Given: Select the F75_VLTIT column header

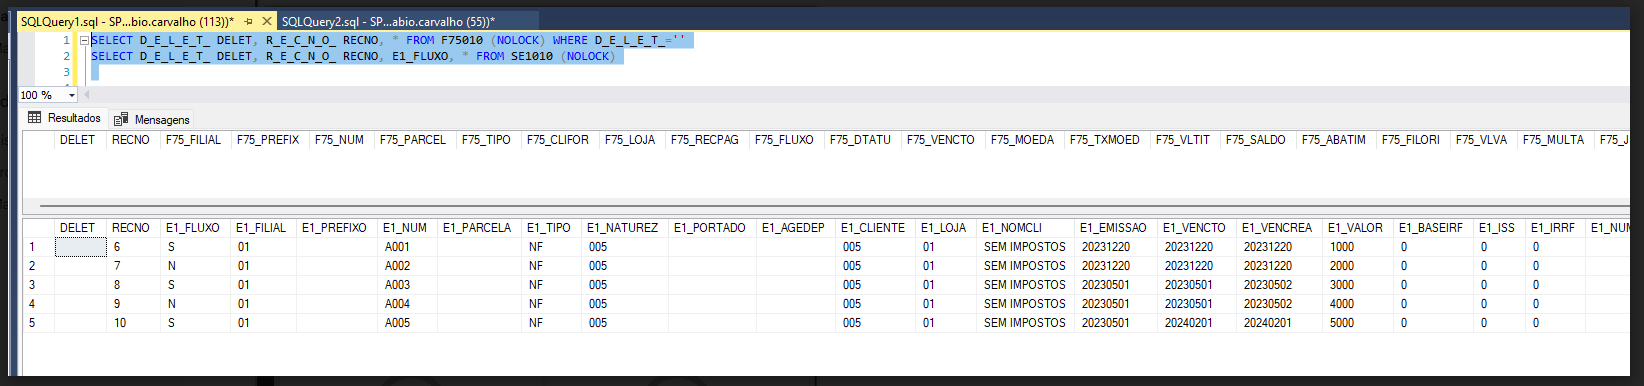Looking at the screenshot, I should pos(1183,140).
